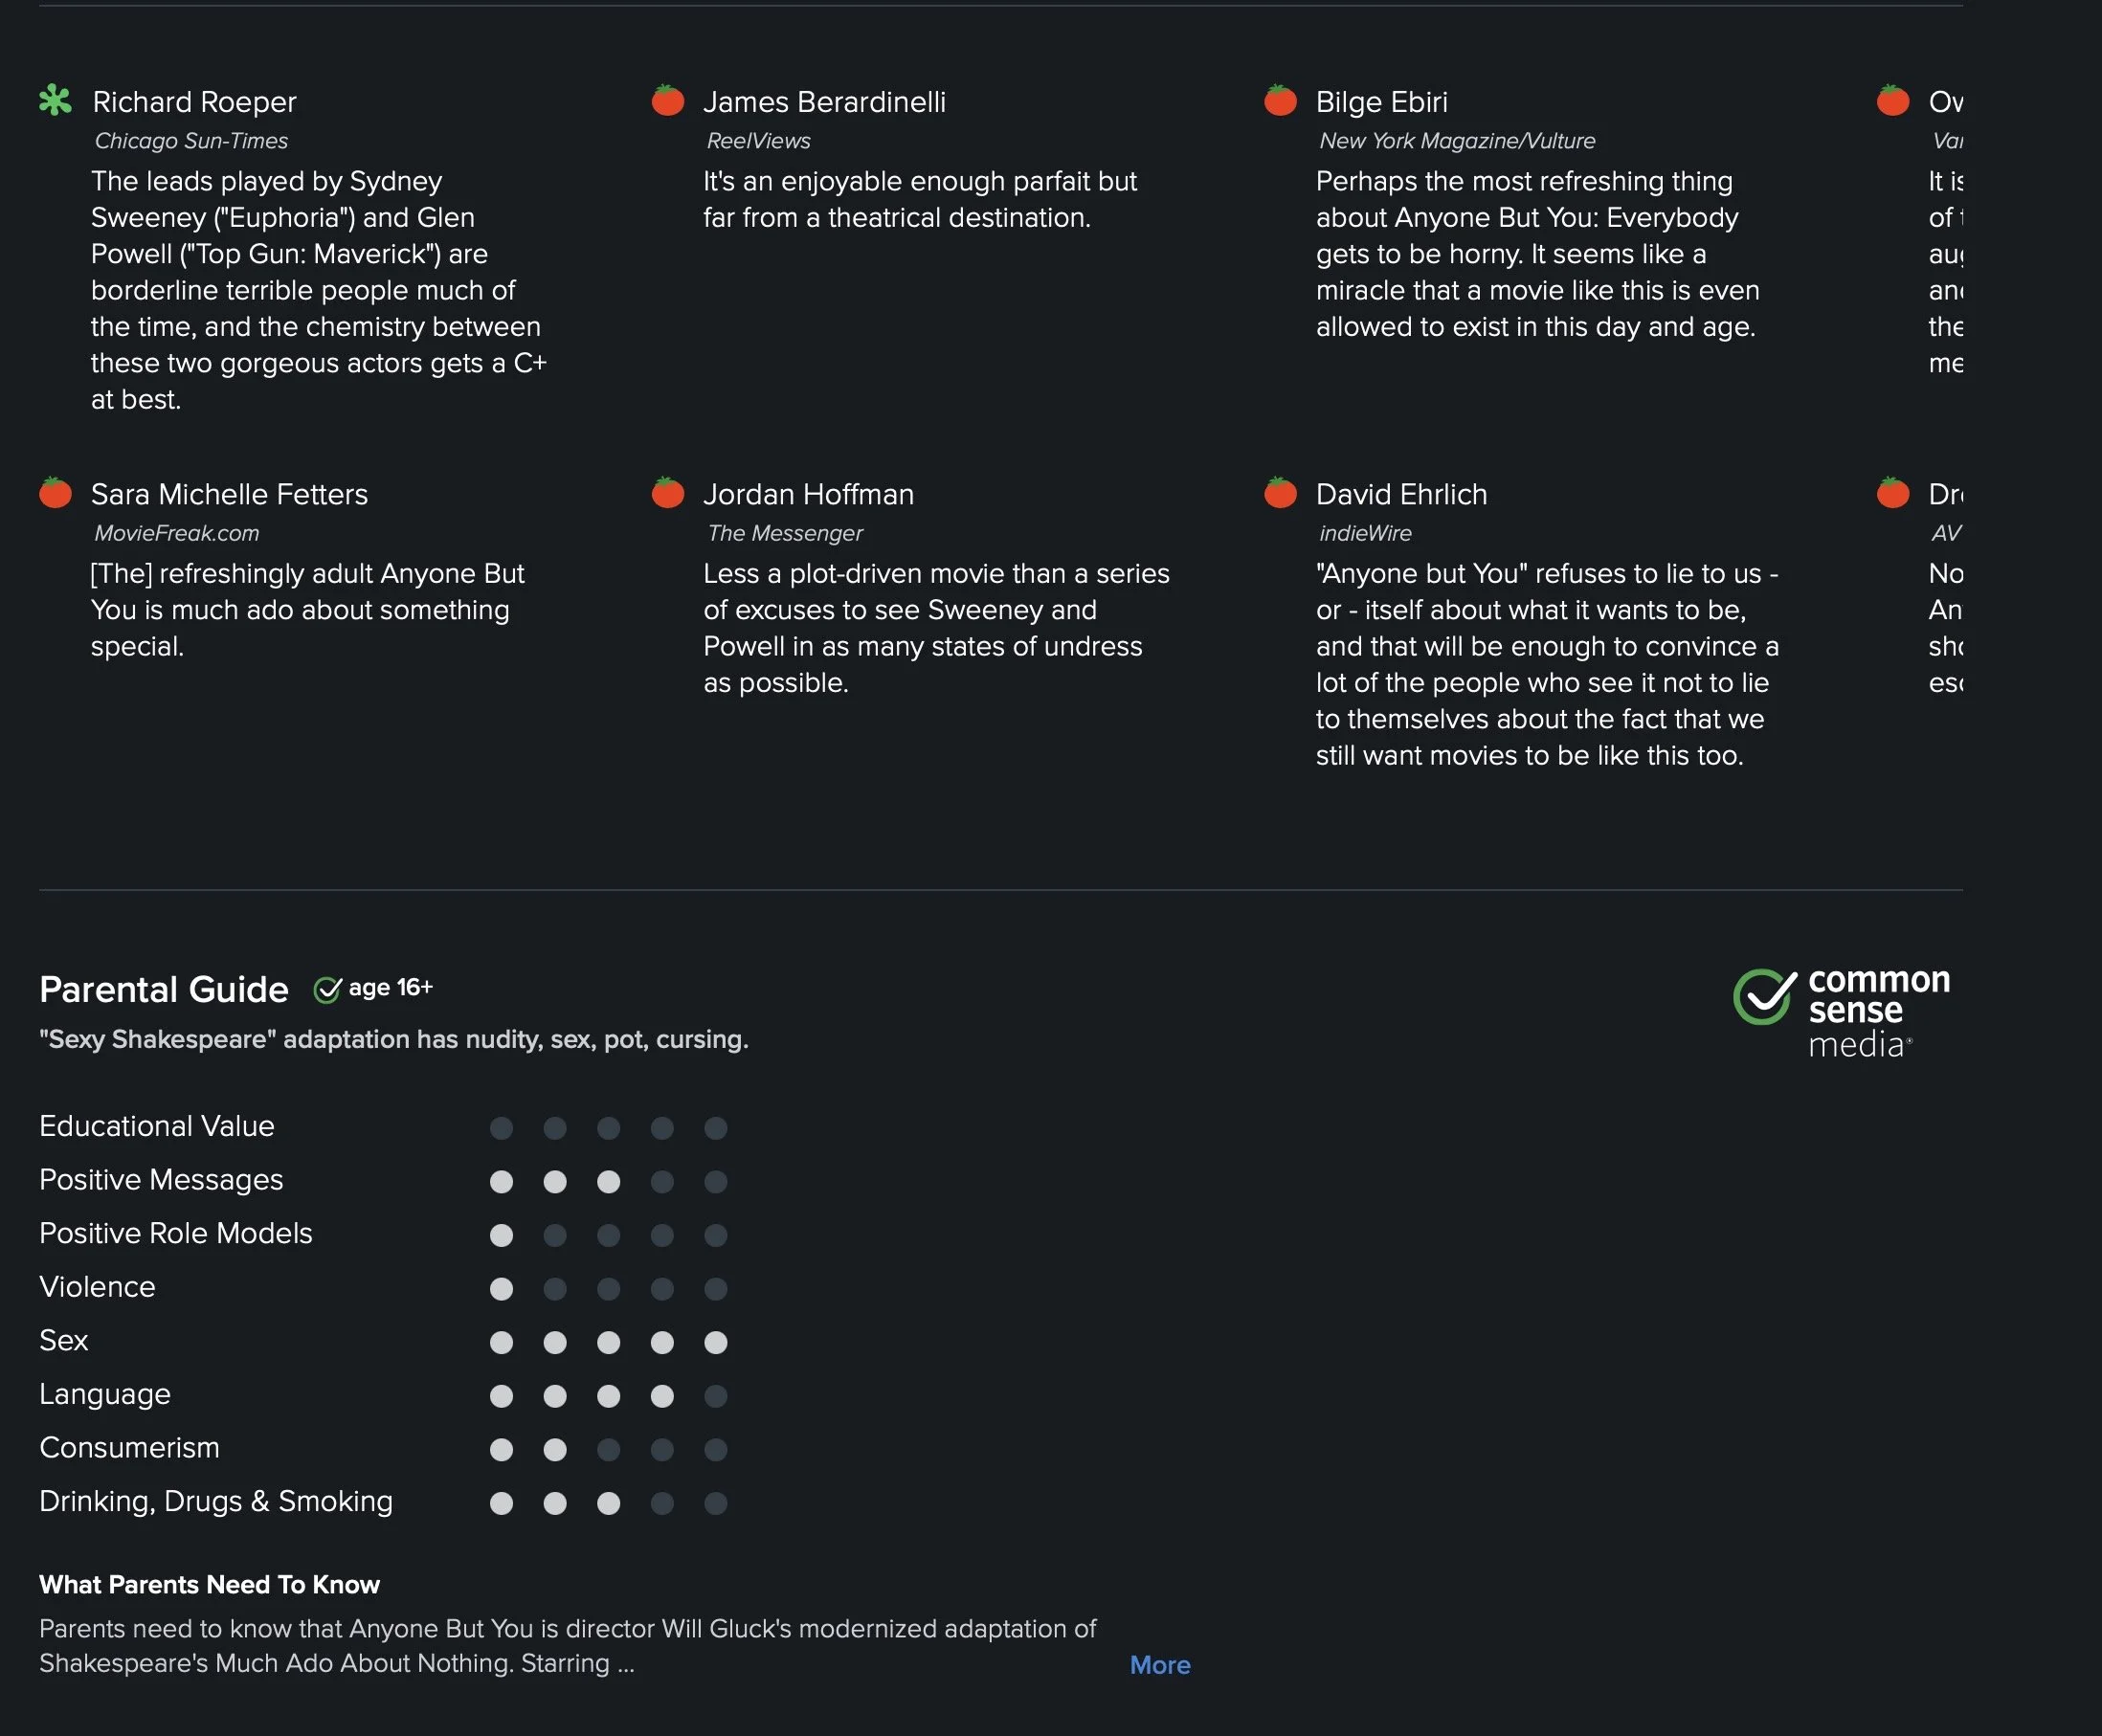Click the Parental Guide heading

pyautogui.click(x=164, y=989)
